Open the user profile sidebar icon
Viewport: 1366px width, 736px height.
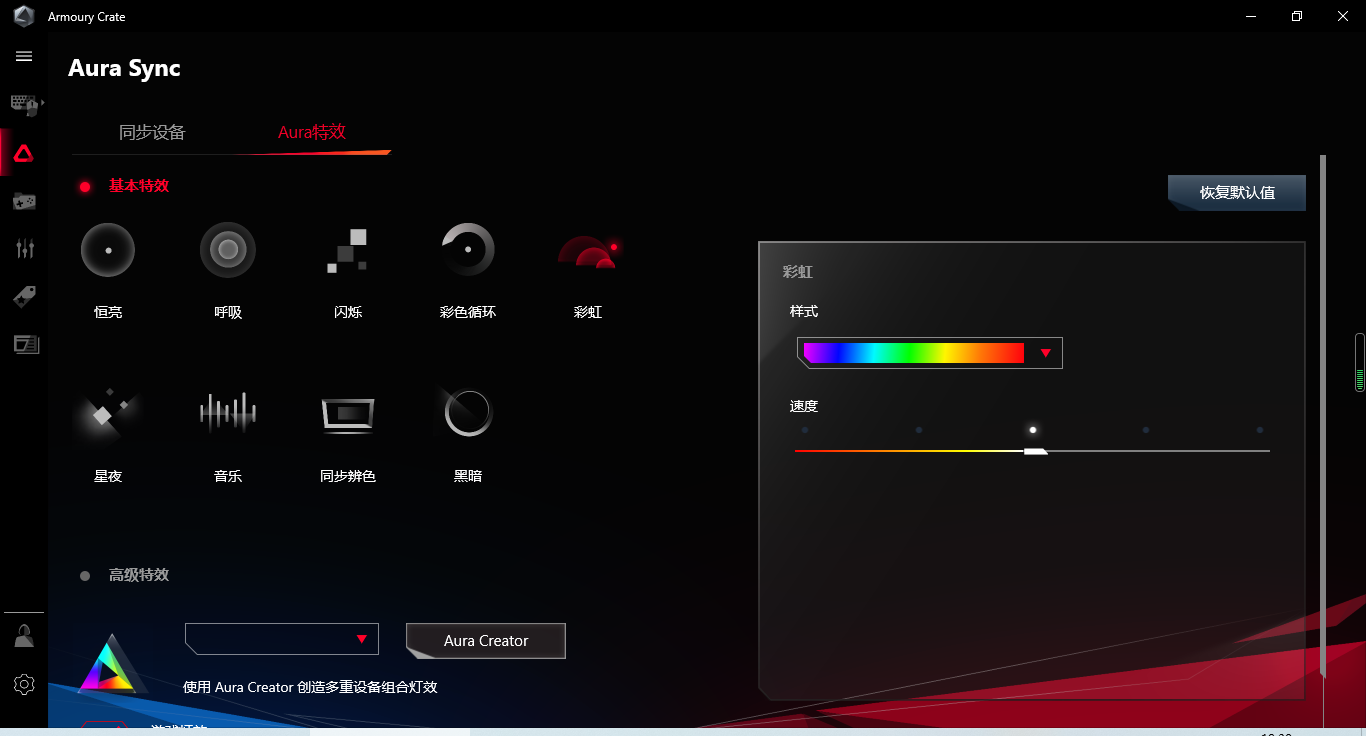pyautogui.click(x=24, y=636)
